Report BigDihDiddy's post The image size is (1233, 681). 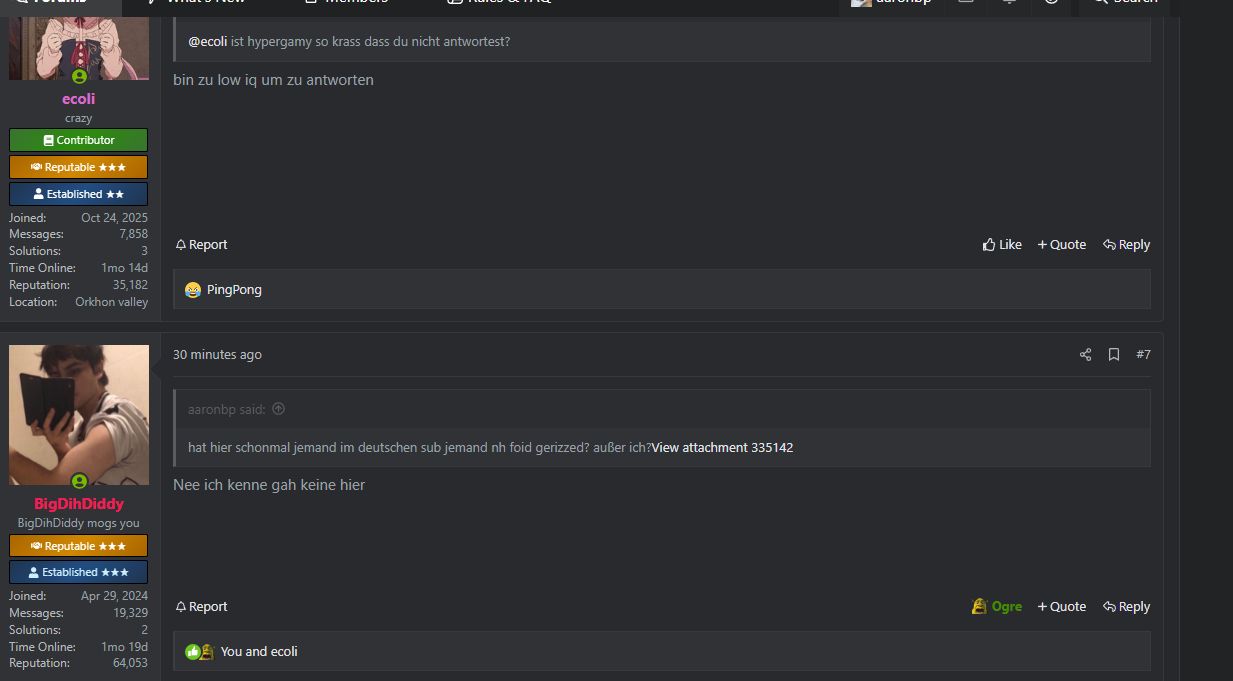201,607
